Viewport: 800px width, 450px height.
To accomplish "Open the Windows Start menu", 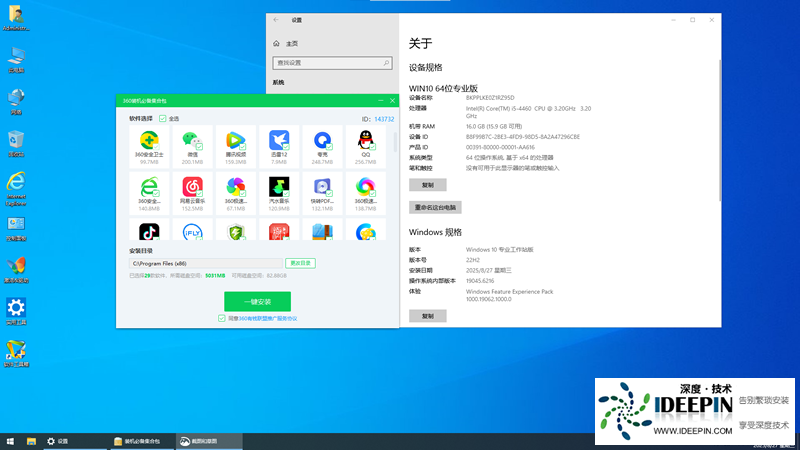I will (x=10, y=441).
